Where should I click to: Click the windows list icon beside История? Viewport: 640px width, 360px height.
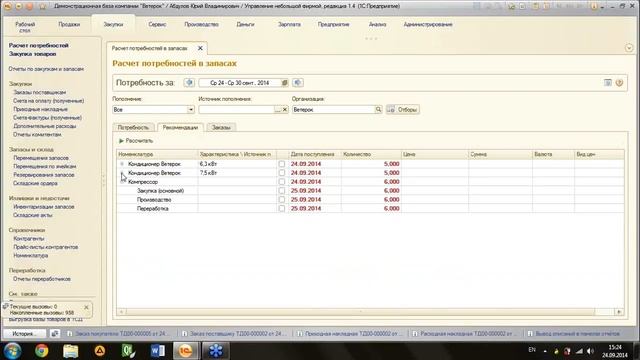tap(54, 333)
